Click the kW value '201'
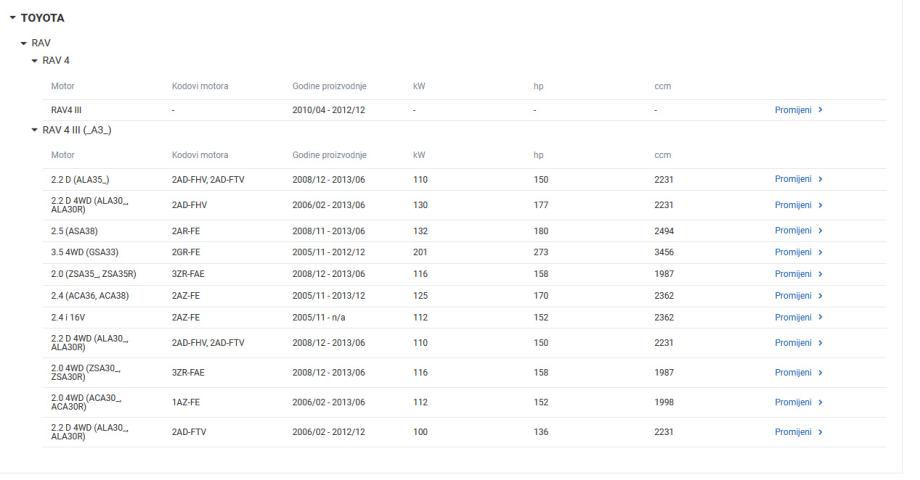The image size is (920, 480). point(420,252)
